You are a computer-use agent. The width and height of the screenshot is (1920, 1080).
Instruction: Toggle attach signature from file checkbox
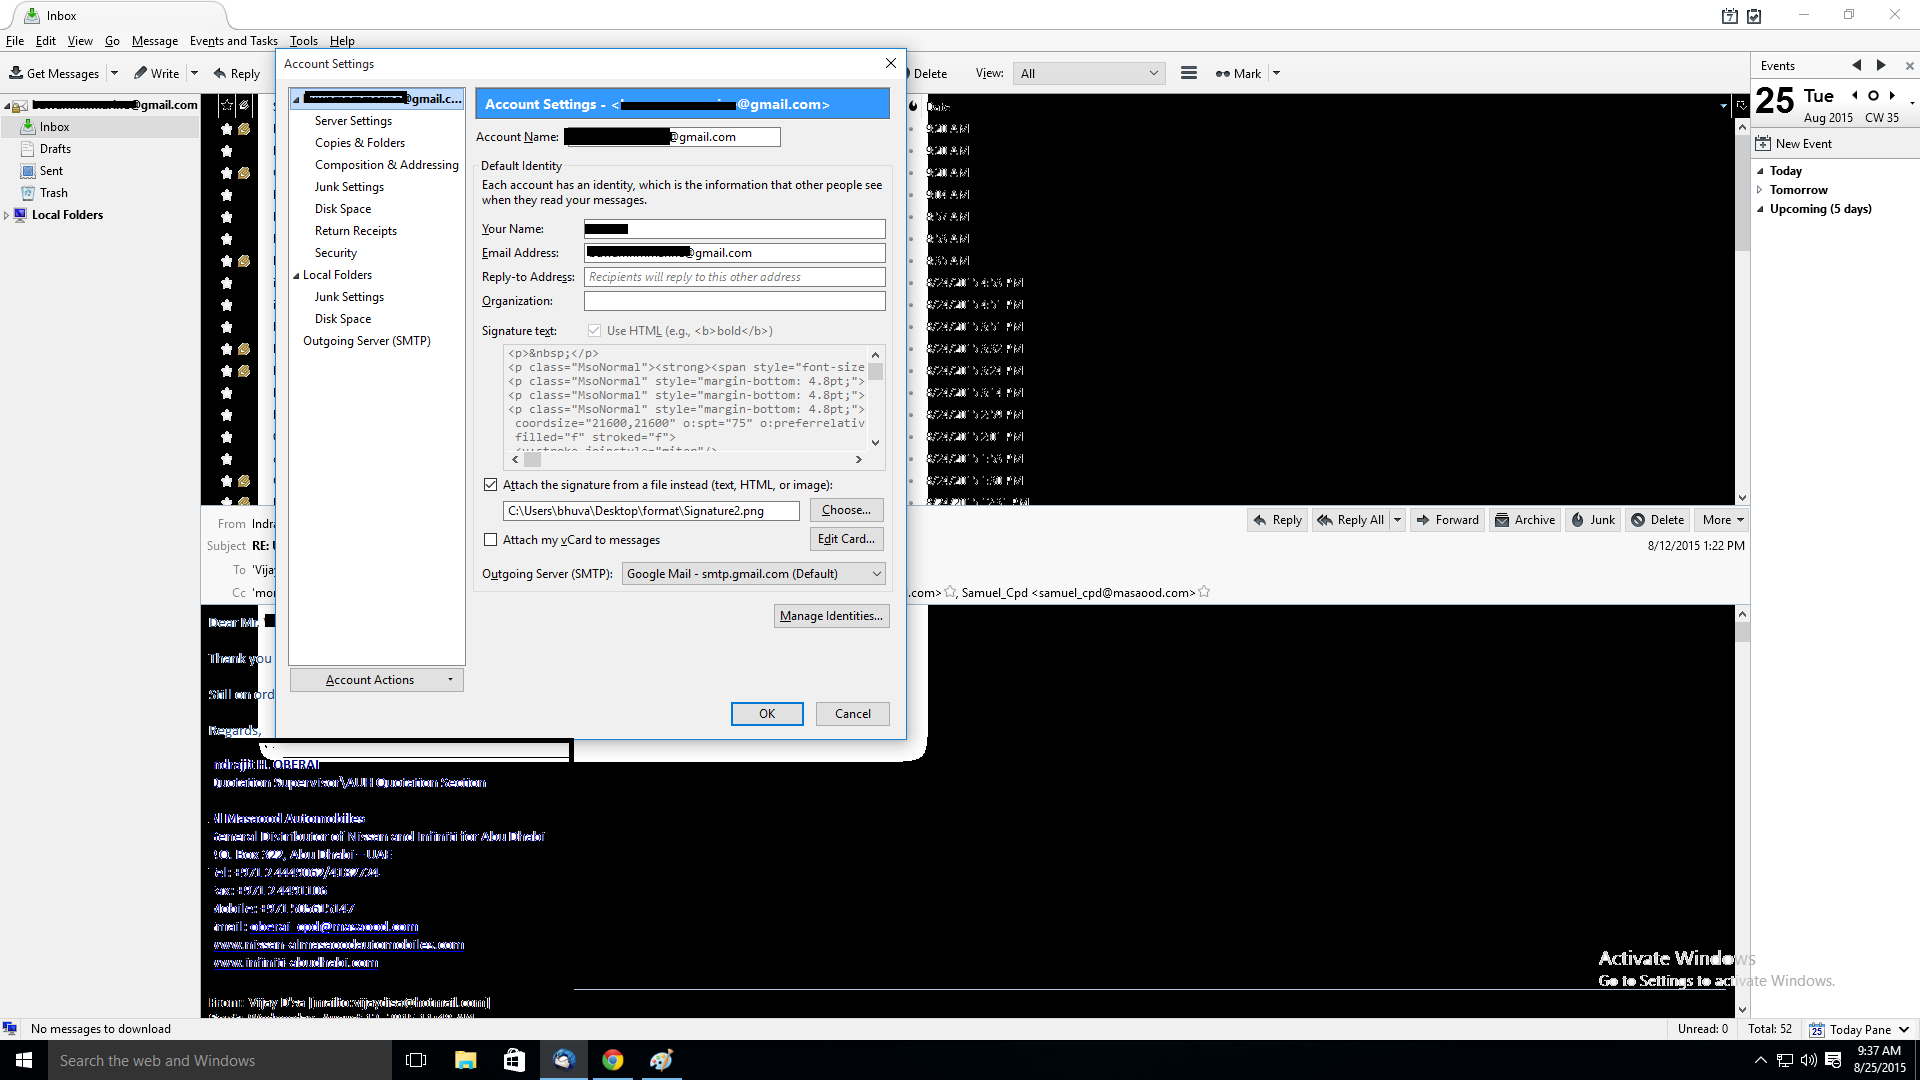(490, 485)
